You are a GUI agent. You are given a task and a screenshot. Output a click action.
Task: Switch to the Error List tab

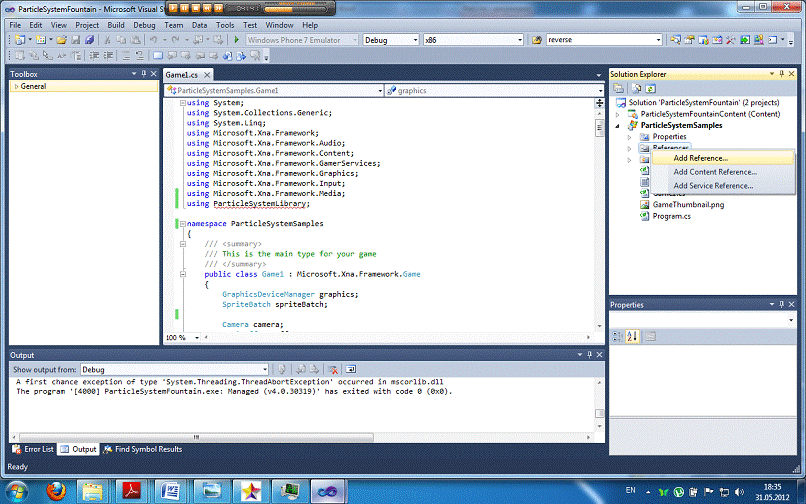pyautogui.click(x=33, y=449)
